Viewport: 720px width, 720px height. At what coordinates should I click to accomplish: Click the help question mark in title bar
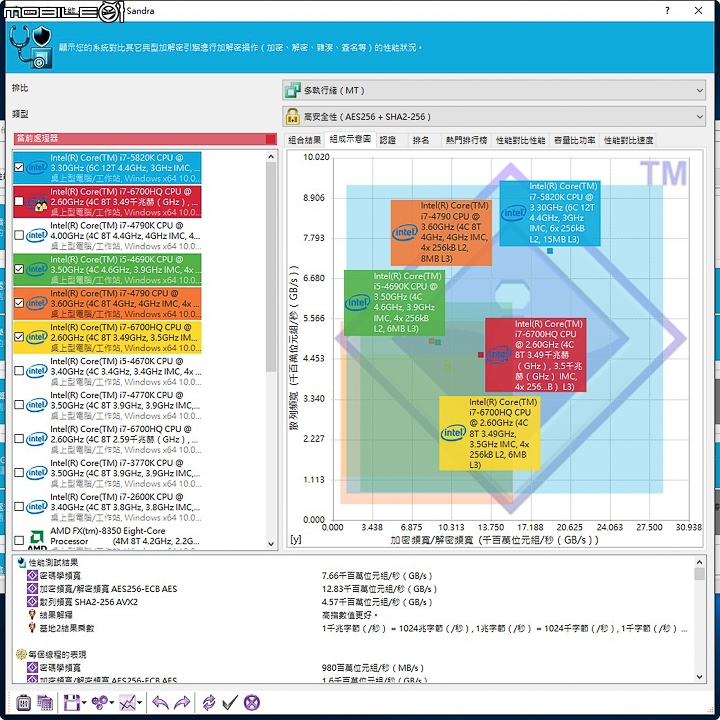pos(667,11)
